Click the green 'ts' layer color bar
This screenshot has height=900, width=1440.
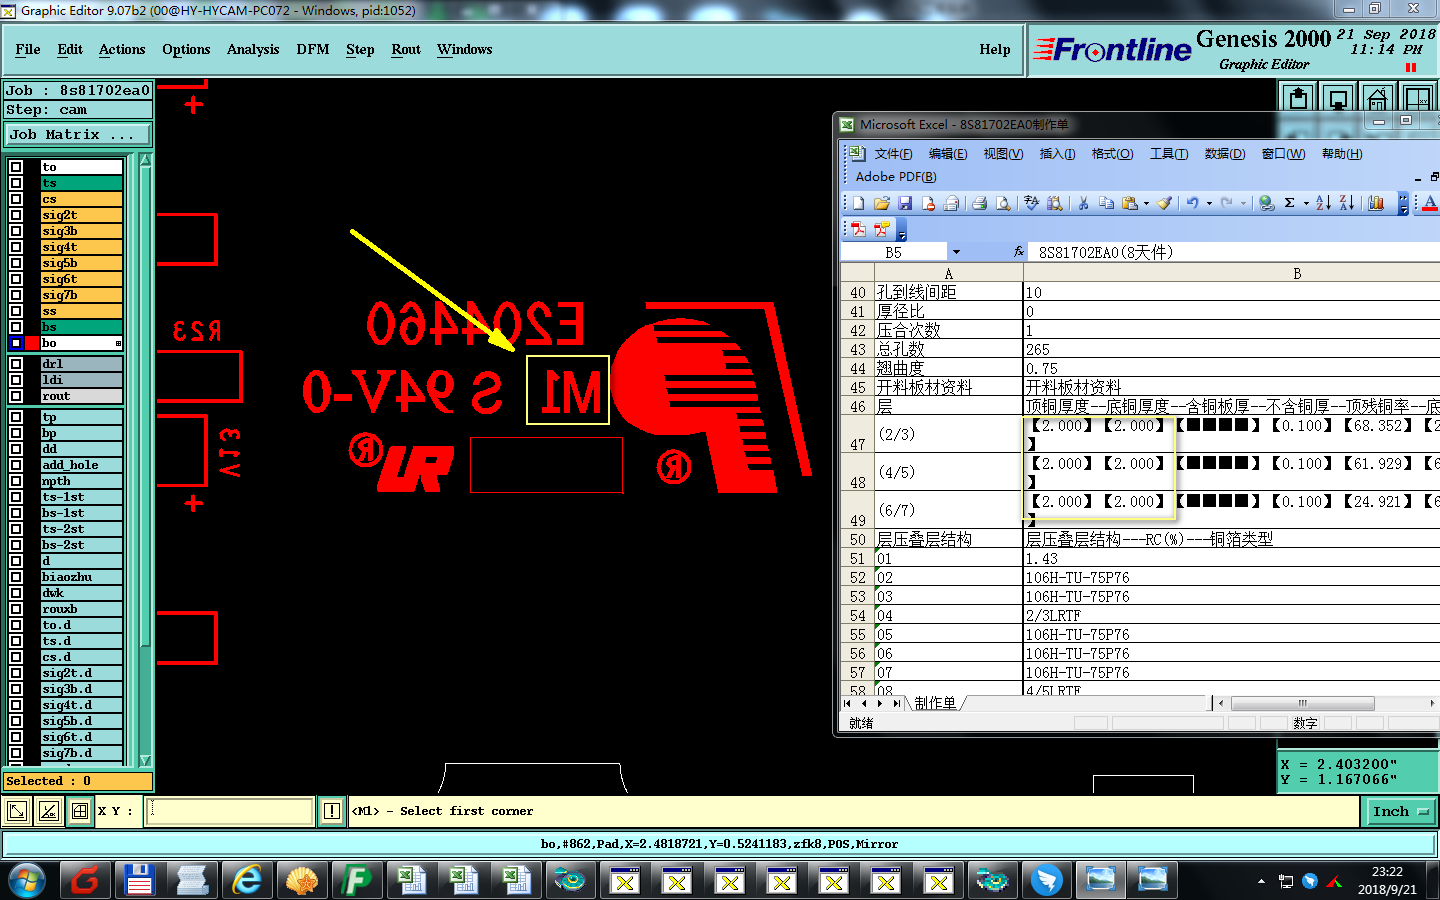click(81, 183)
